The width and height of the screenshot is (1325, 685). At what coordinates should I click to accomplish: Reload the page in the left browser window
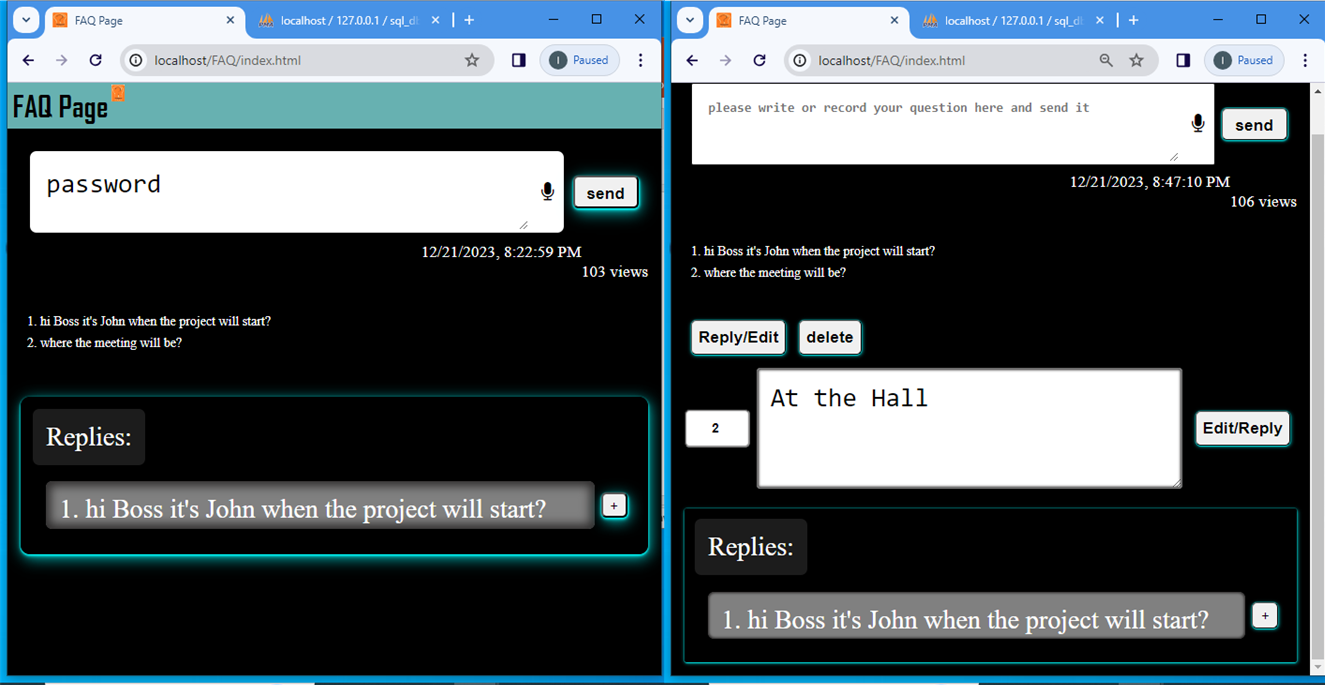coord(95,60)
